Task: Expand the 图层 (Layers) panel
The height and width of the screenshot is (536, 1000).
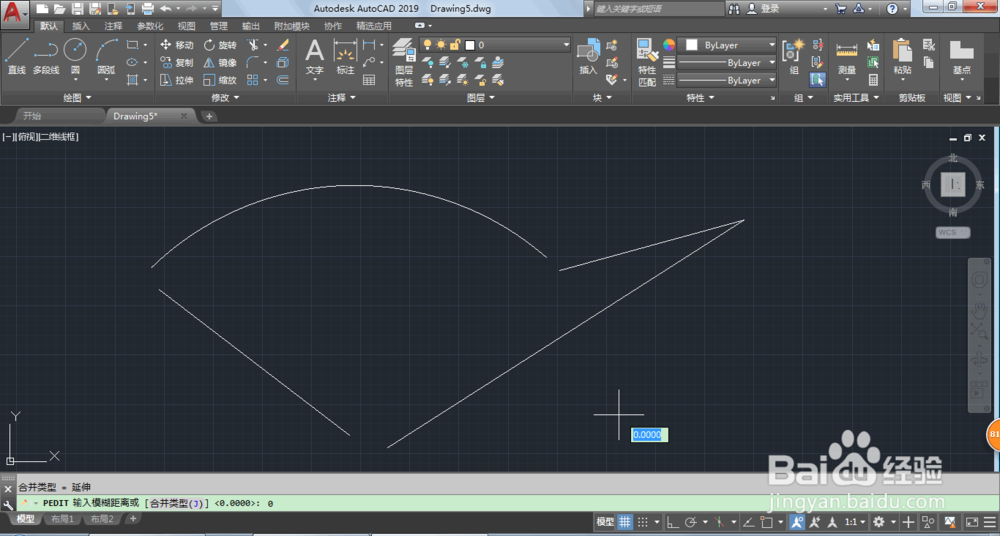Action: point(481,98)
